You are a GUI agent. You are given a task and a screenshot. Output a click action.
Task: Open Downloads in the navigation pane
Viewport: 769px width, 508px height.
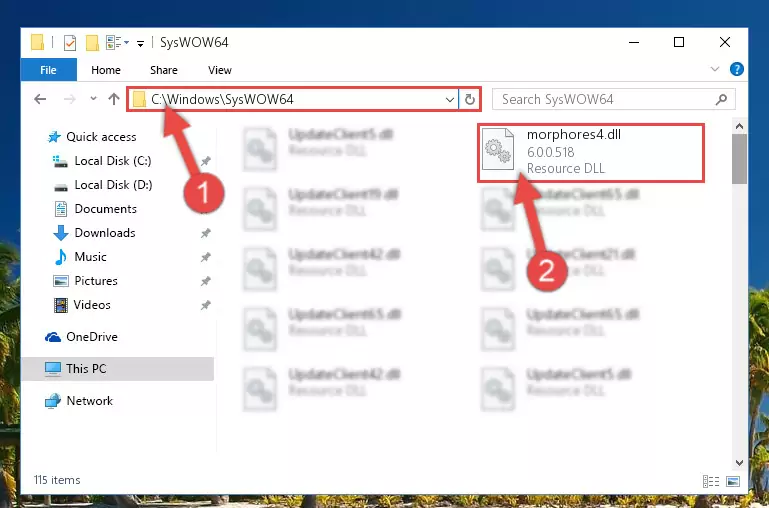click(x=105, y=233)
